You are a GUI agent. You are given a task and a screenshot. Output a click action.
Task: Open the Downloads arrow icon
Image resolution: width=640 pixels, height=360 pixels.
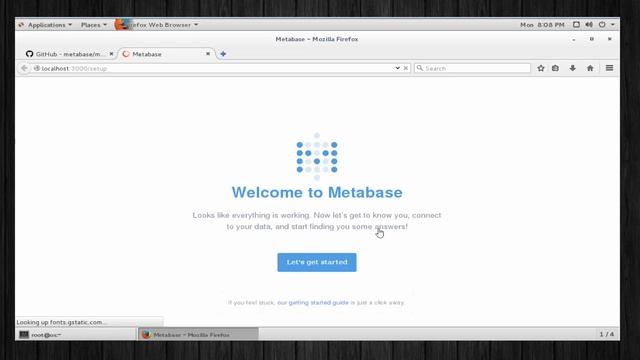(x=573, y=68)
